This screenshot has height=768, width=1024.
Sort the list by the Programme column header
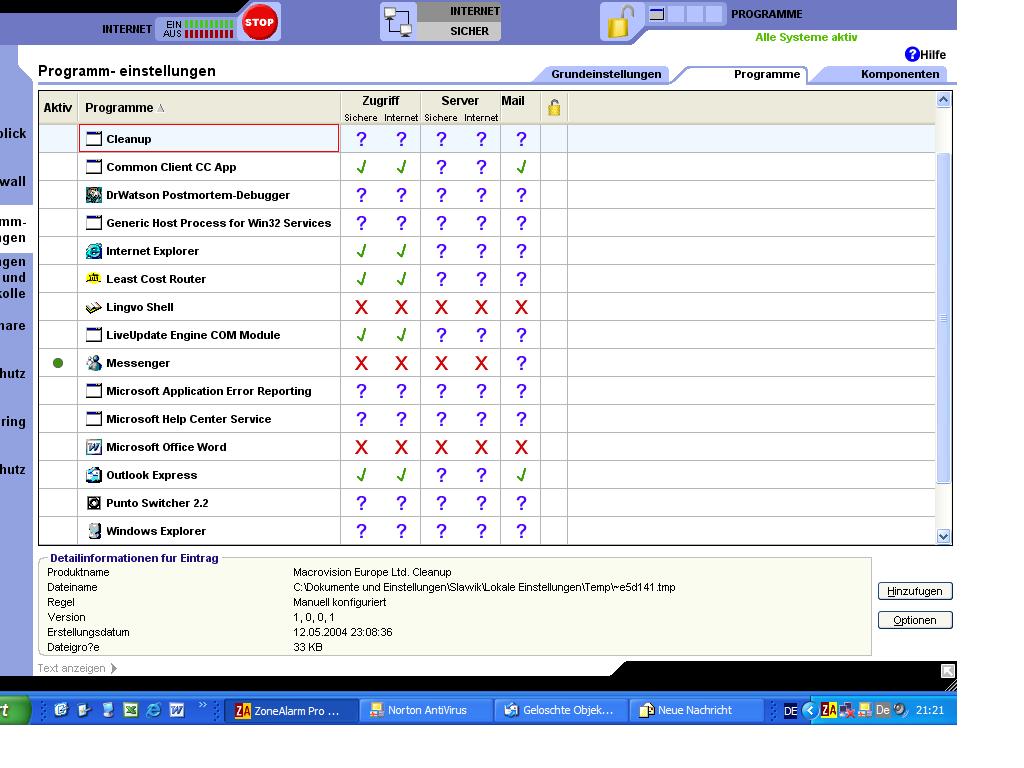pos(209,107)
